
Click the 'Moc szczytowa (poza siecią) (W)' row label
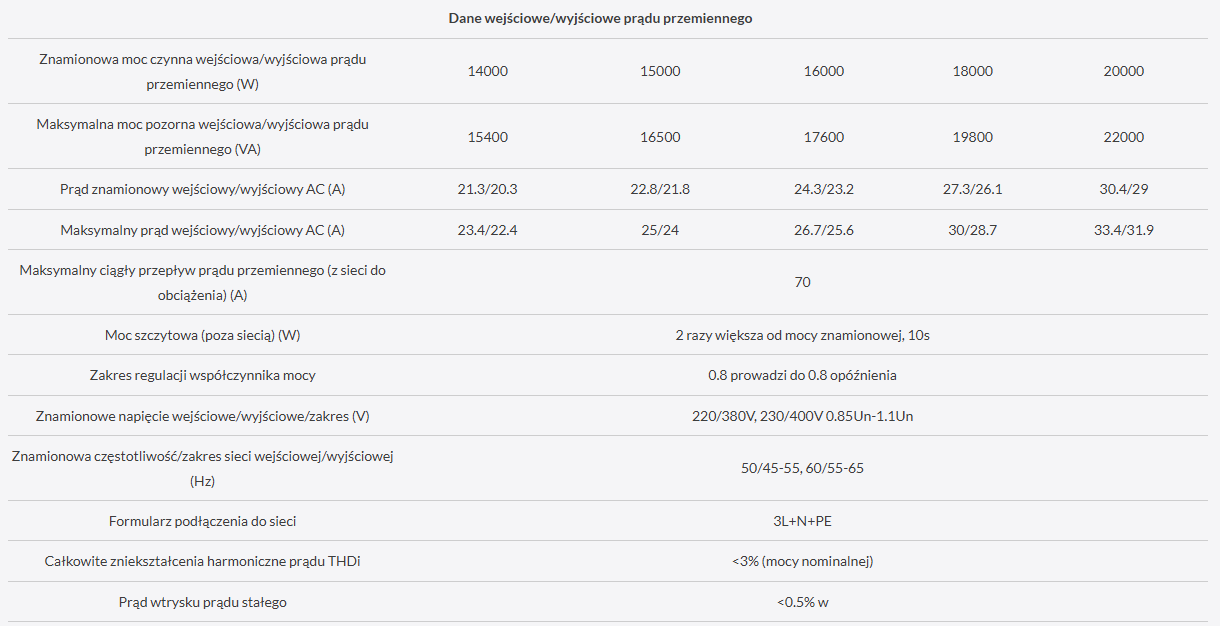(x=202, y=335)
